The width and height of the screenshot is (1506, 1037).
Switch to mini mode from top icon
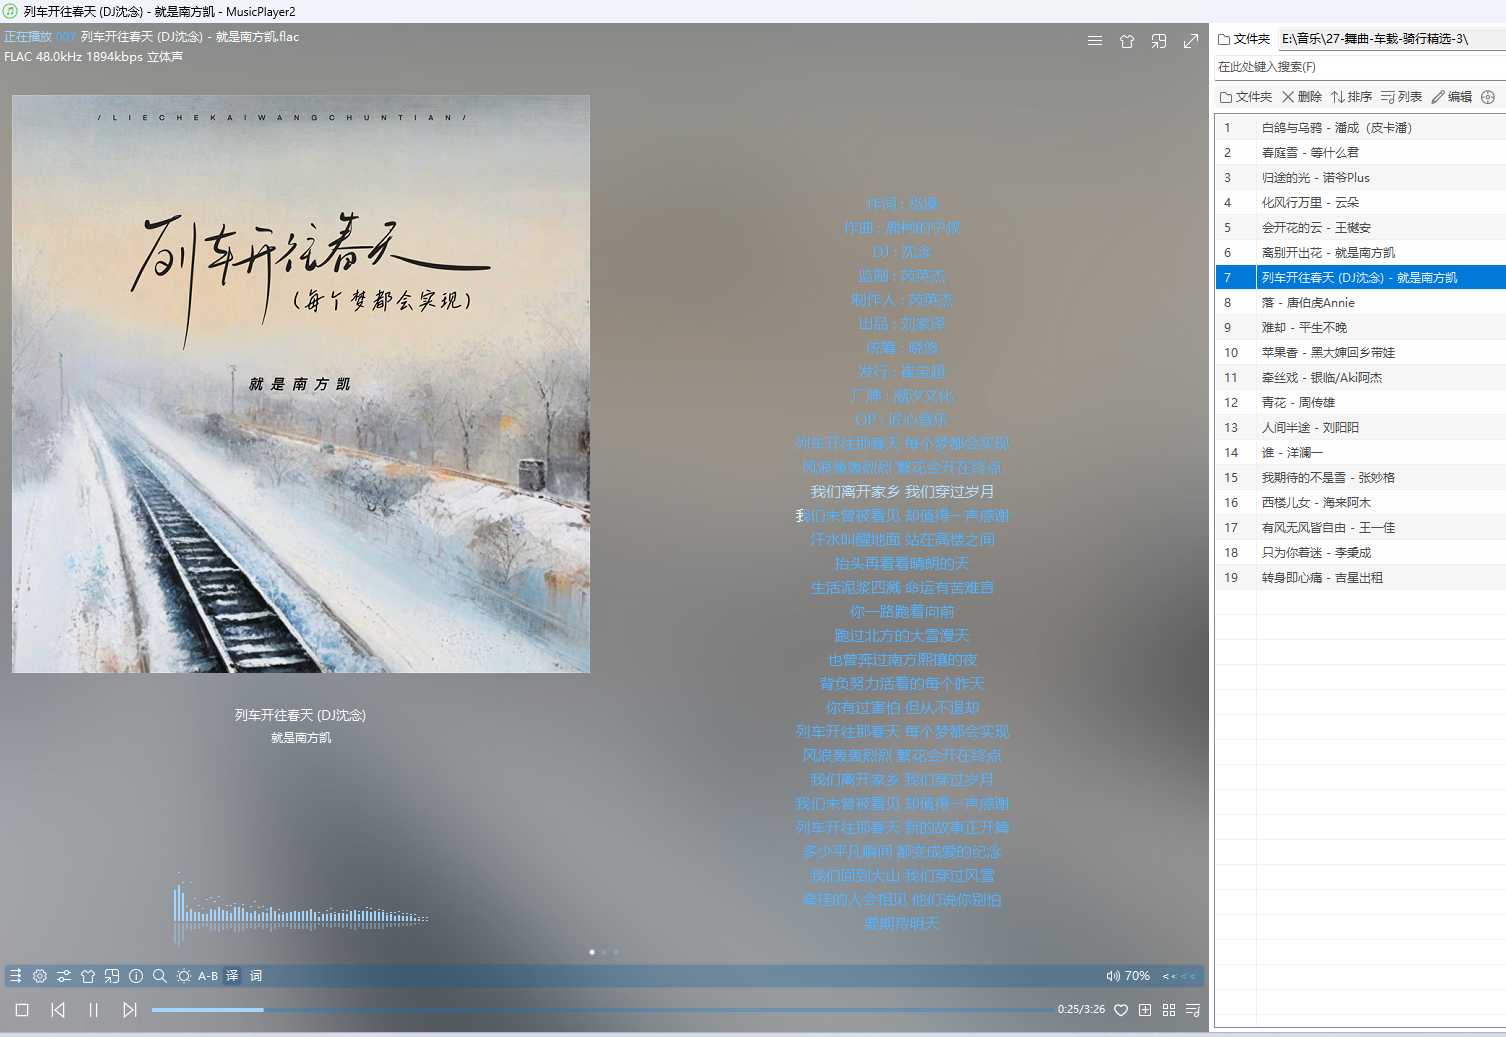click(1159, 41)
